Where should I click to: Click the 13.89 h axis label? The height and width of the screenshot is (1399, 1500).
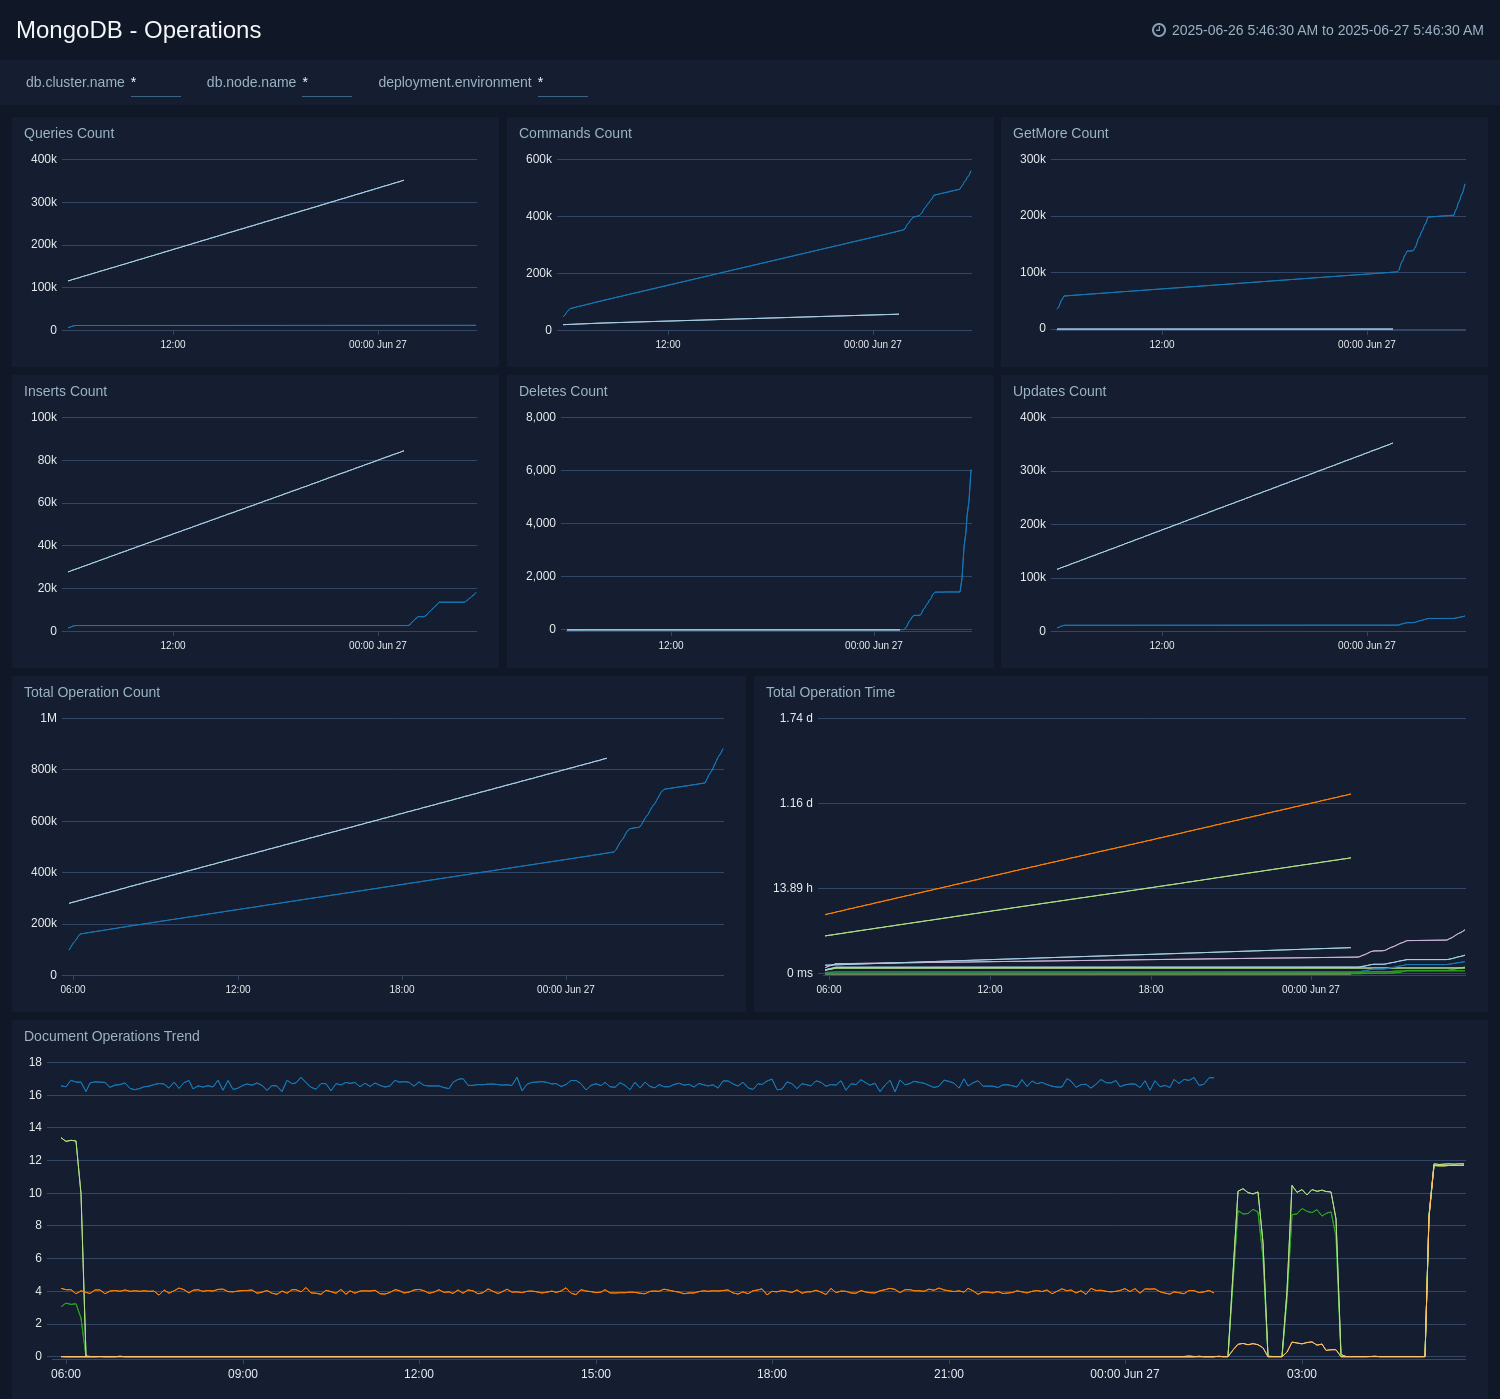tap(793, 888)
